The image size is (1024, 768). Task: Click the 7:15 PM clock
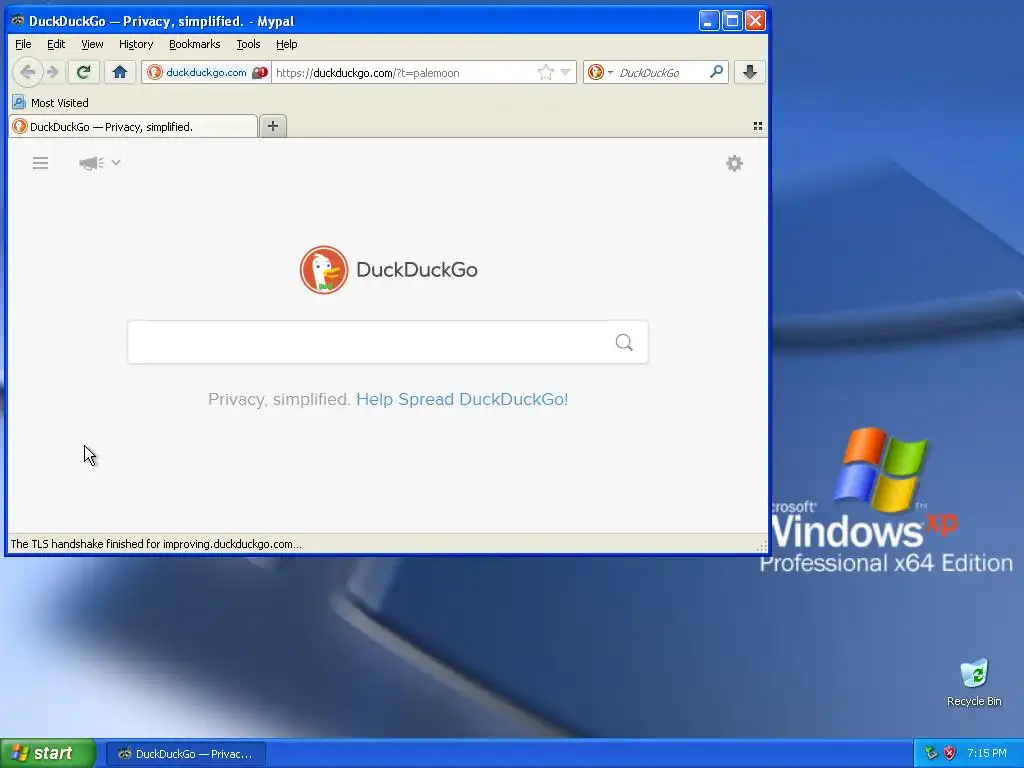point(987,753)
